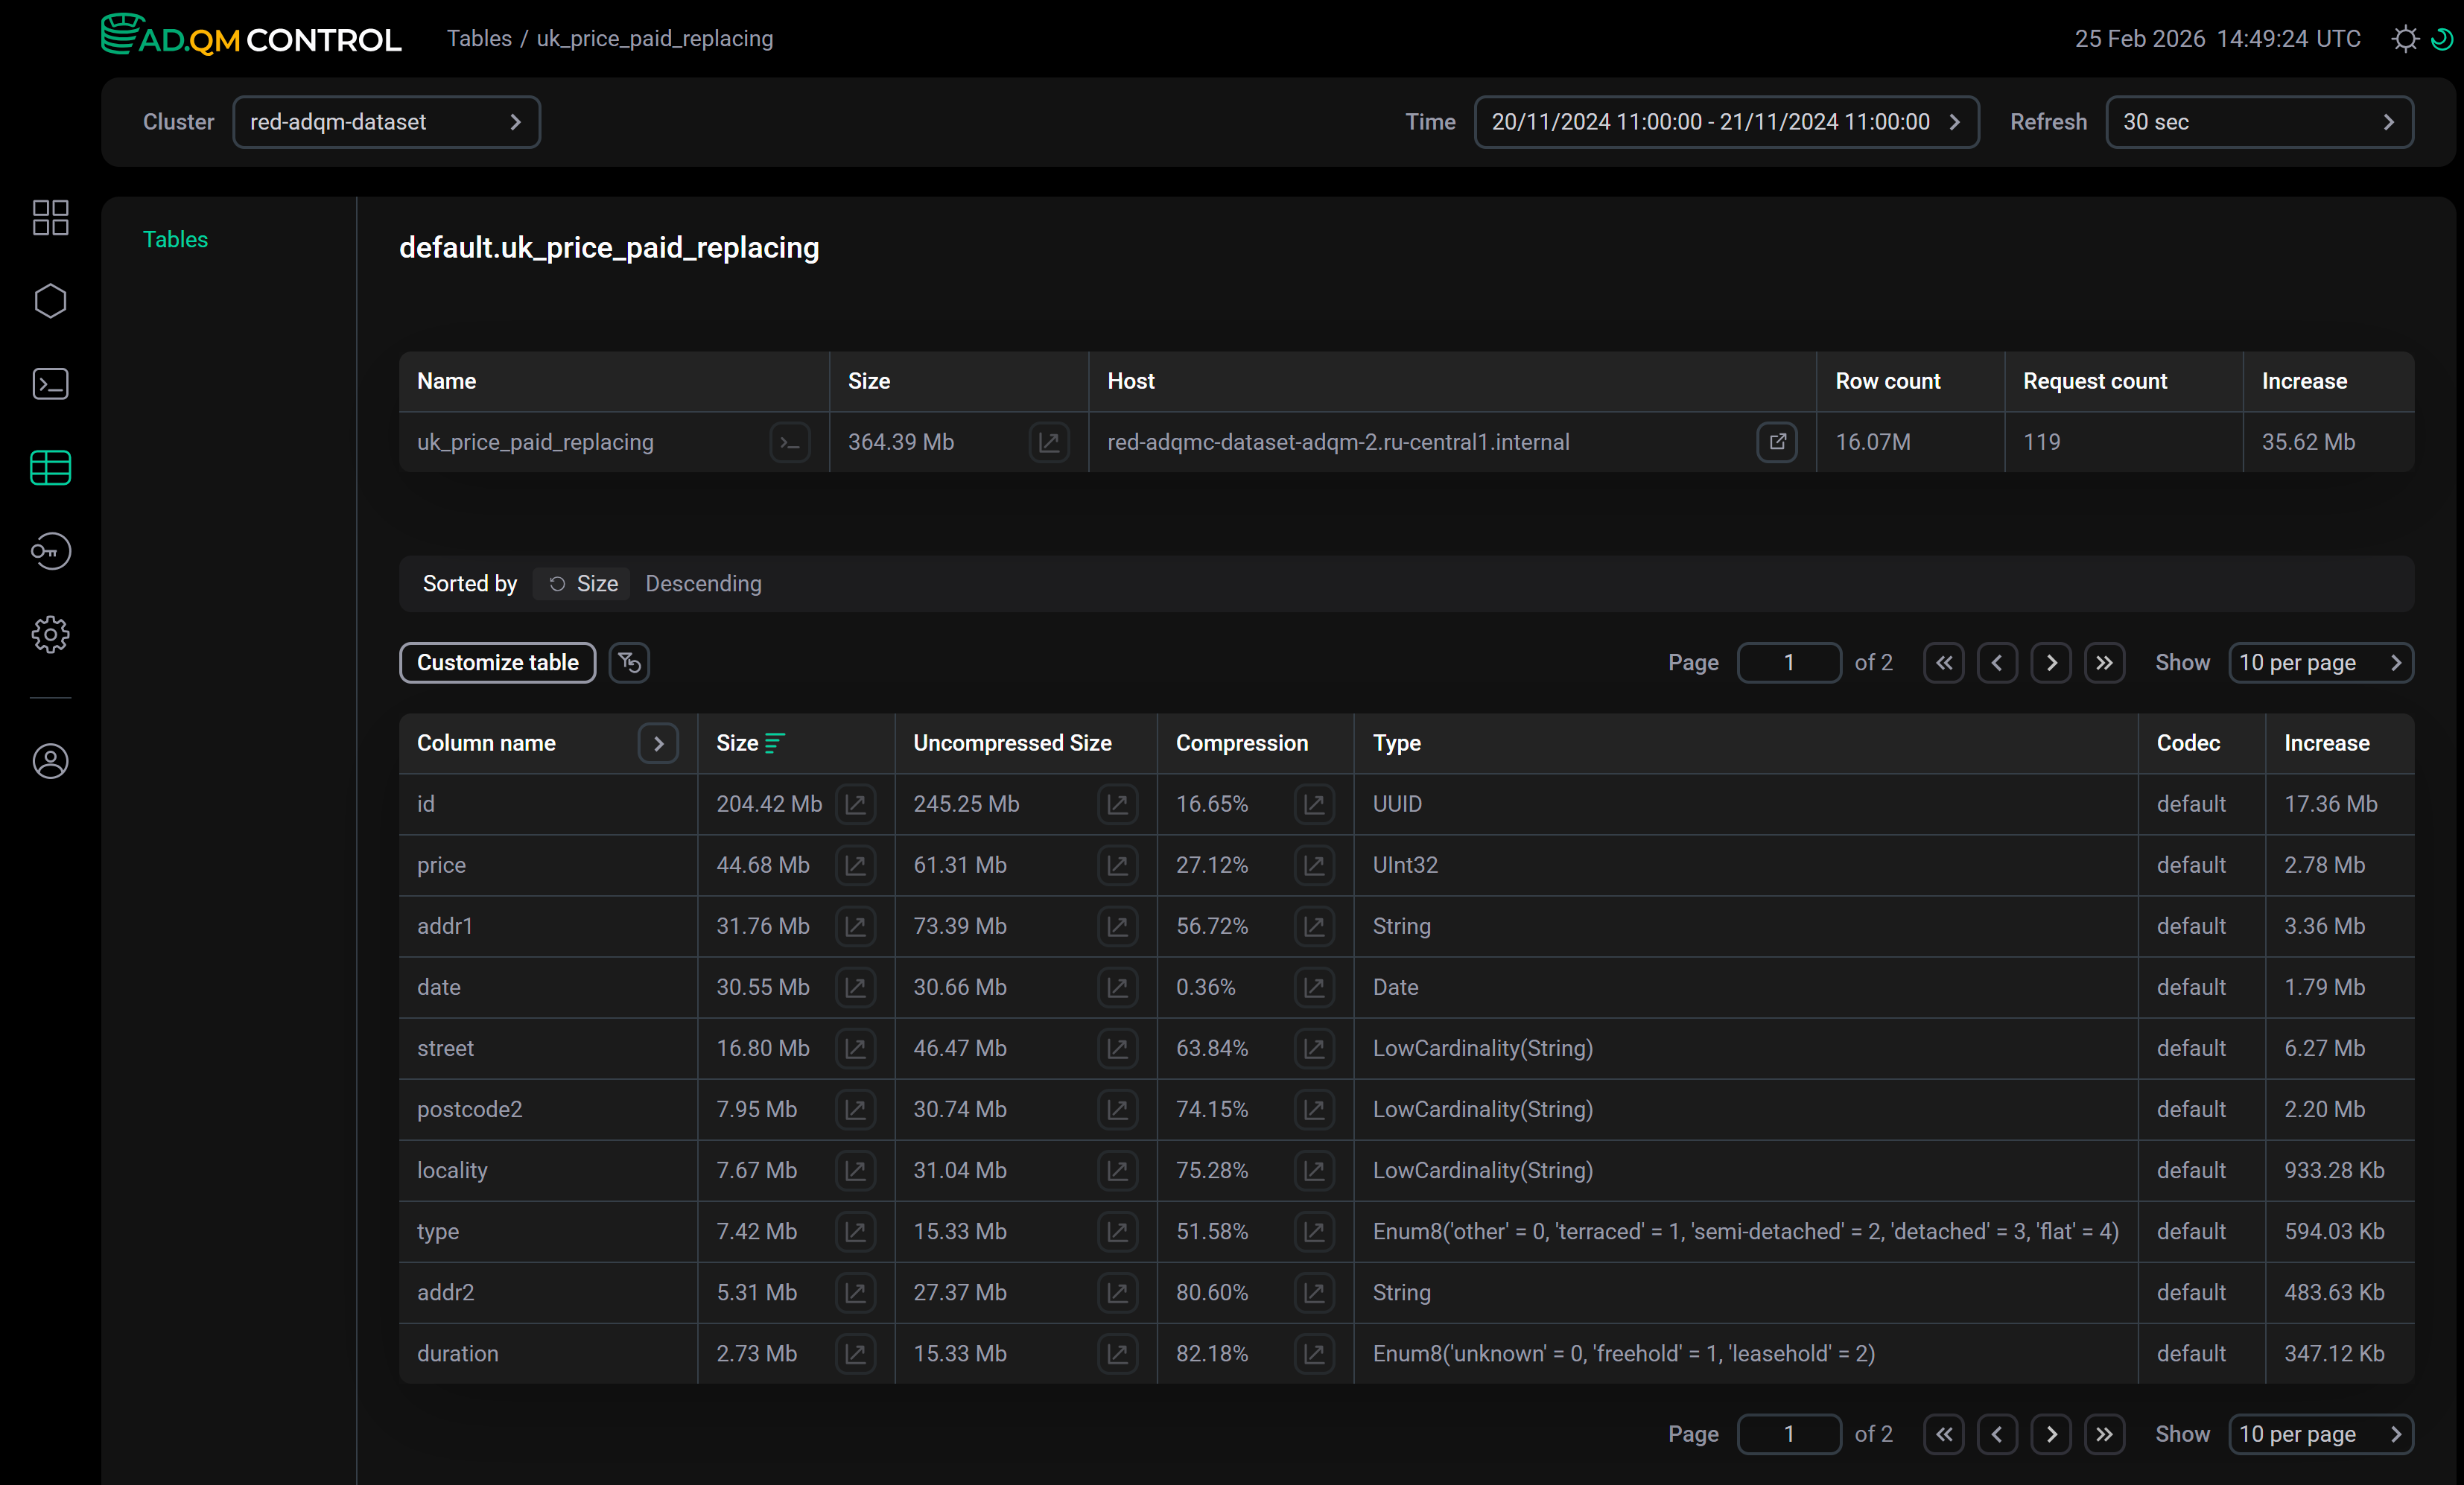Click Compression column header
Image resolution: width=2464 pixels, height=1485 pixels.
1241,743
